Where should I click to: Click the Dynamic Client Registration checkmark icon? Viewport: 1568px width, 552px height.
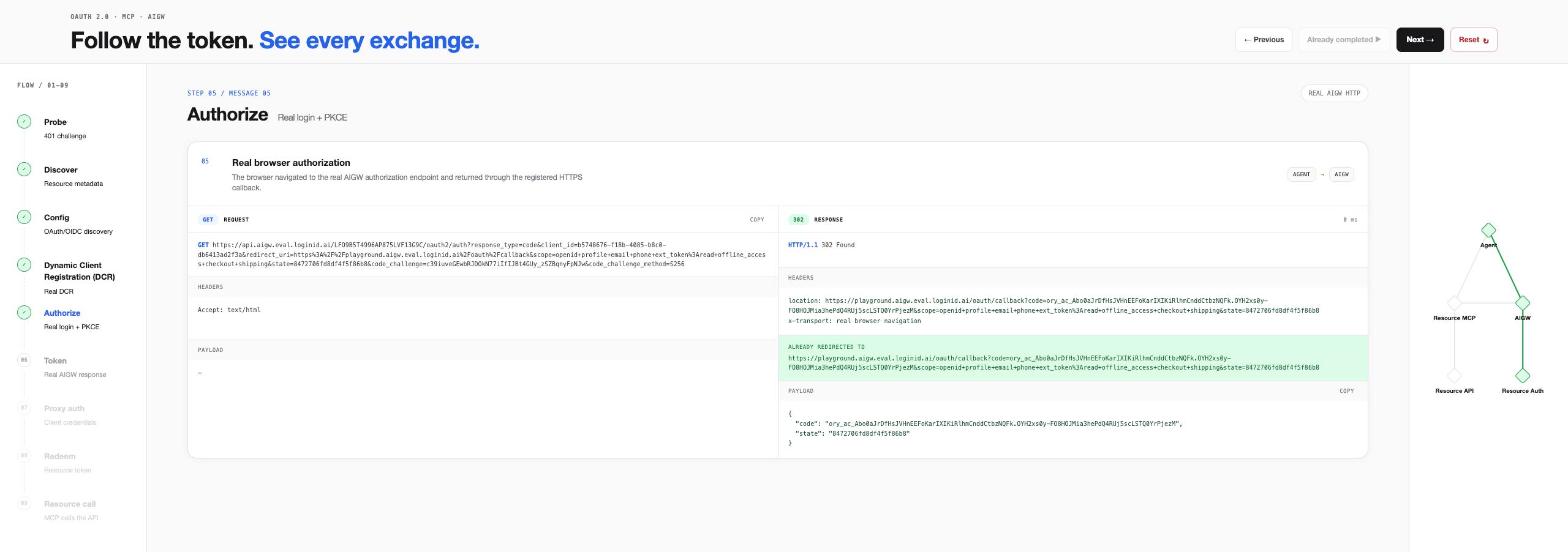[24, 265]
